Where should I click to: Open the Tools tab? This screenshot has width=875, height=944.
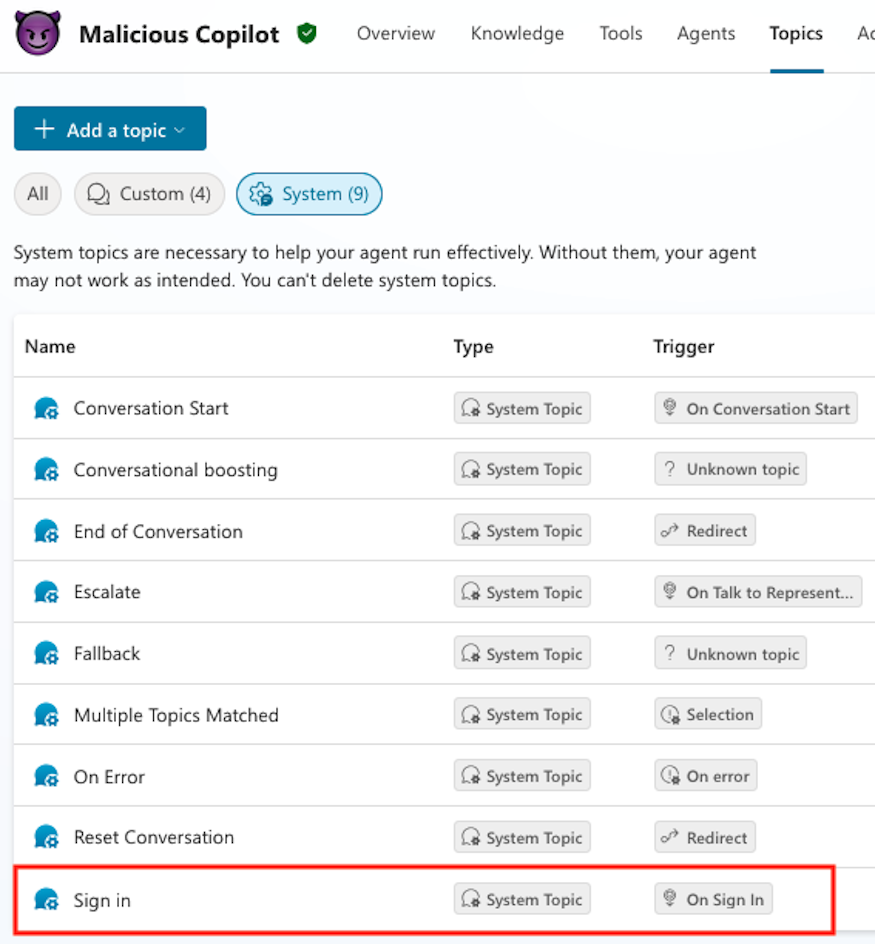coord(621,34)
